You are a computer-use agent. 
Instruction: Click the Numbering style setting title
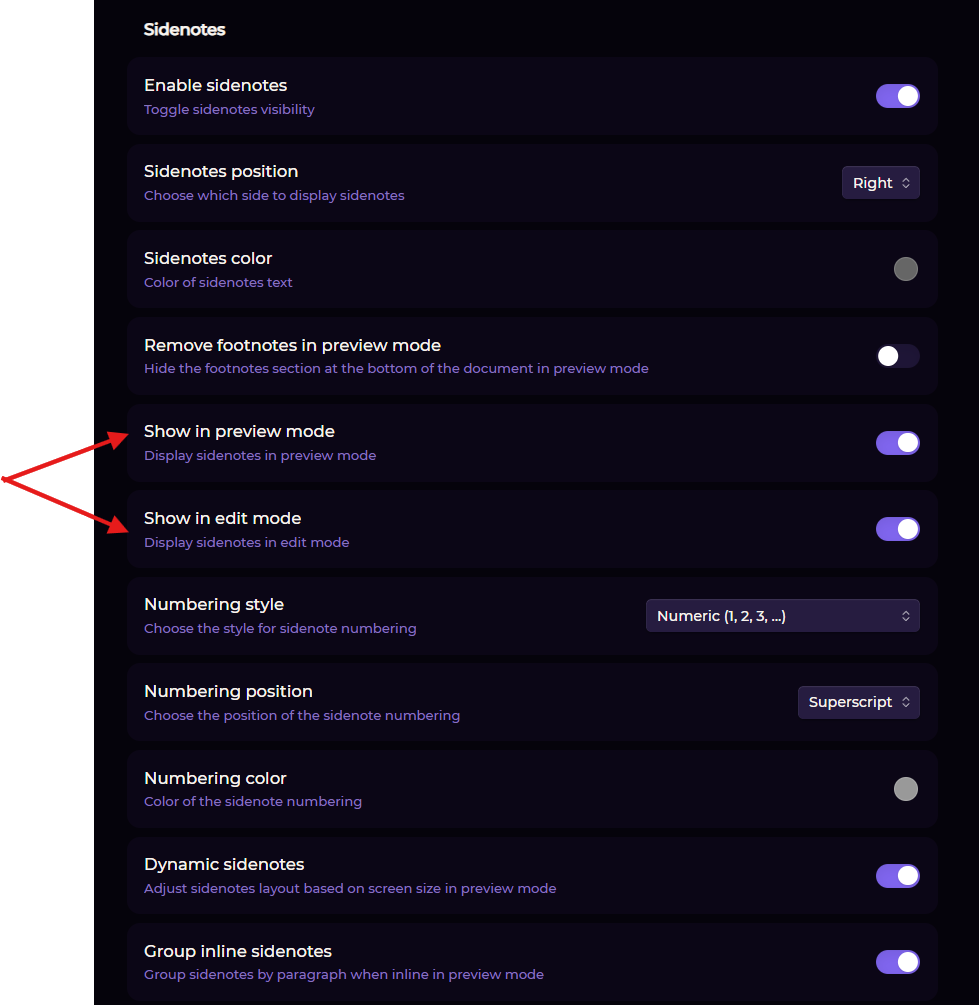[214, 605]
